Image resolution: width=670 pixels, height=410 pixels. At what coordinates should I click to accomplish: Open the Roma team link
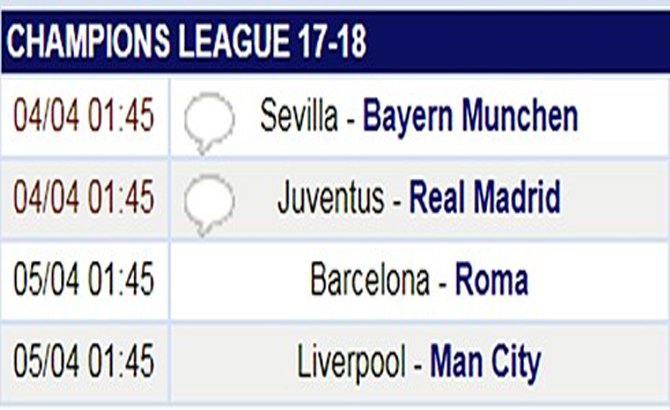coord(492,279)
